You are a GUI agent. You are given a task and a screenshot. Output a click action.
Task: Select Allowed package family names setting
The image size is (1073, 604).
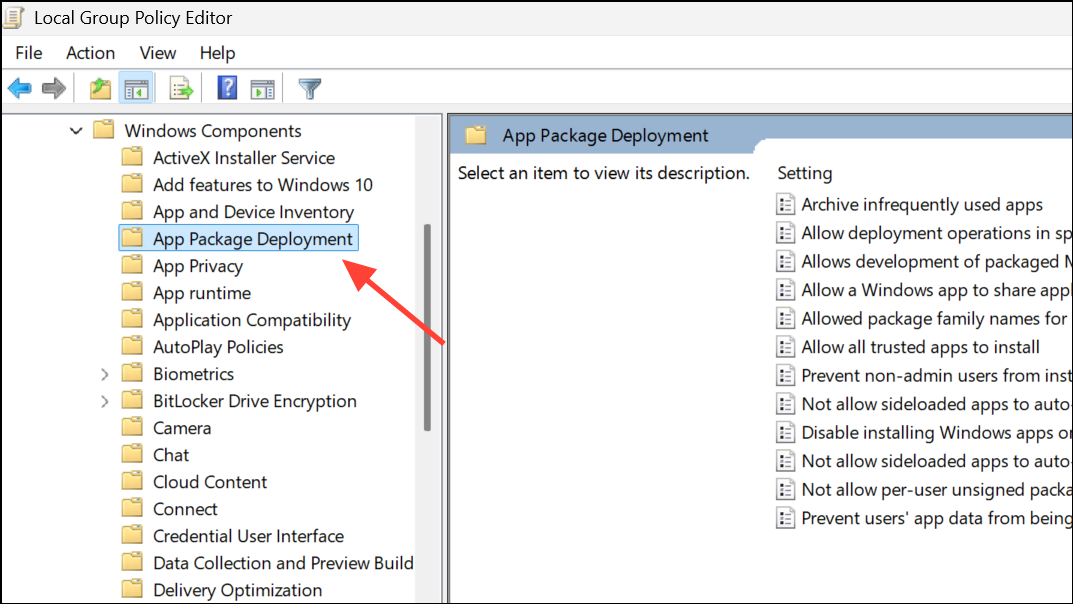(x=934, y=319)
